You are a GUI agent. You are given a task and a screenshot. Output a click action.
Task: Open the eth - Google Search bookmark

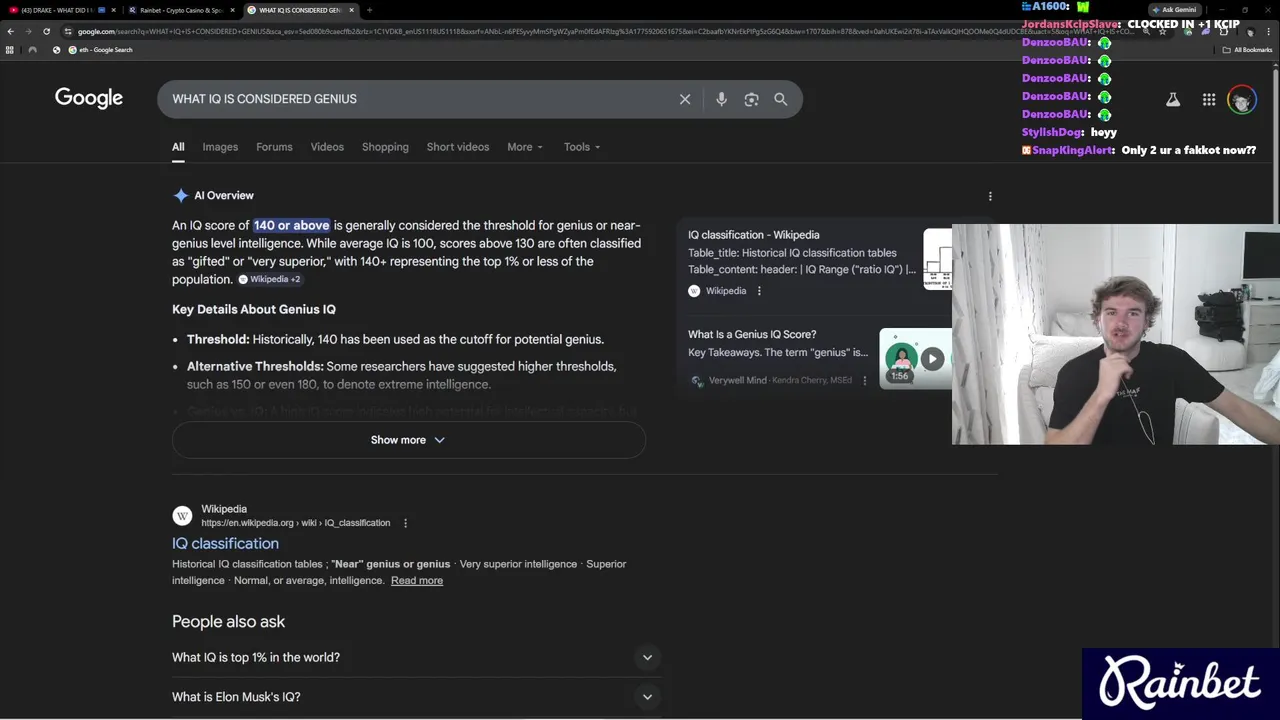tap(100, 50)
